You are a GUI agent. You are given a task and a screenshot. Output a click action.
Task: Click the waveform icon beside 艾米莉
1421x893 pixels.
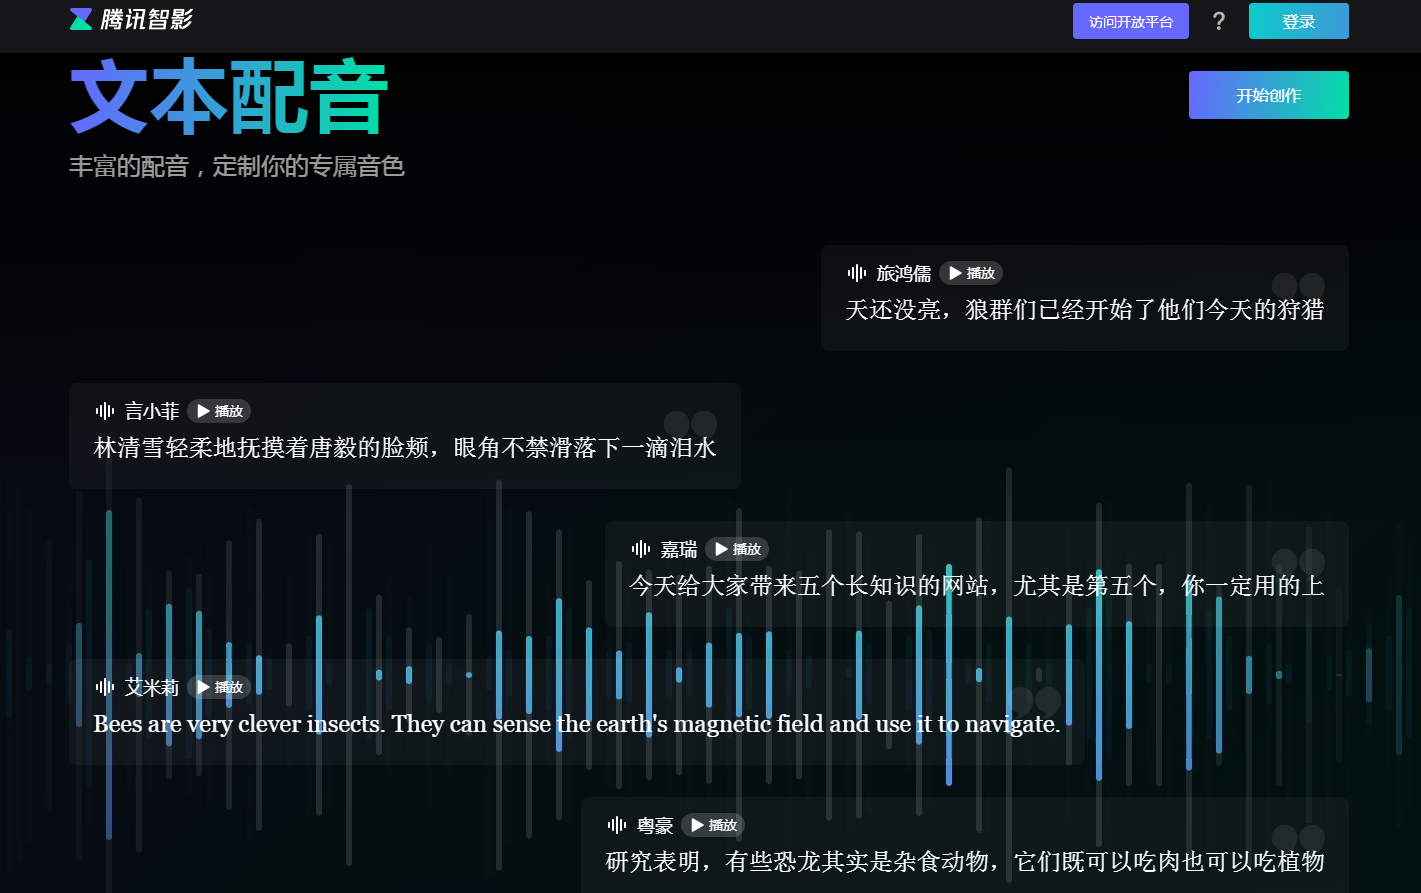pyautogui.click(x=106, y=687)
